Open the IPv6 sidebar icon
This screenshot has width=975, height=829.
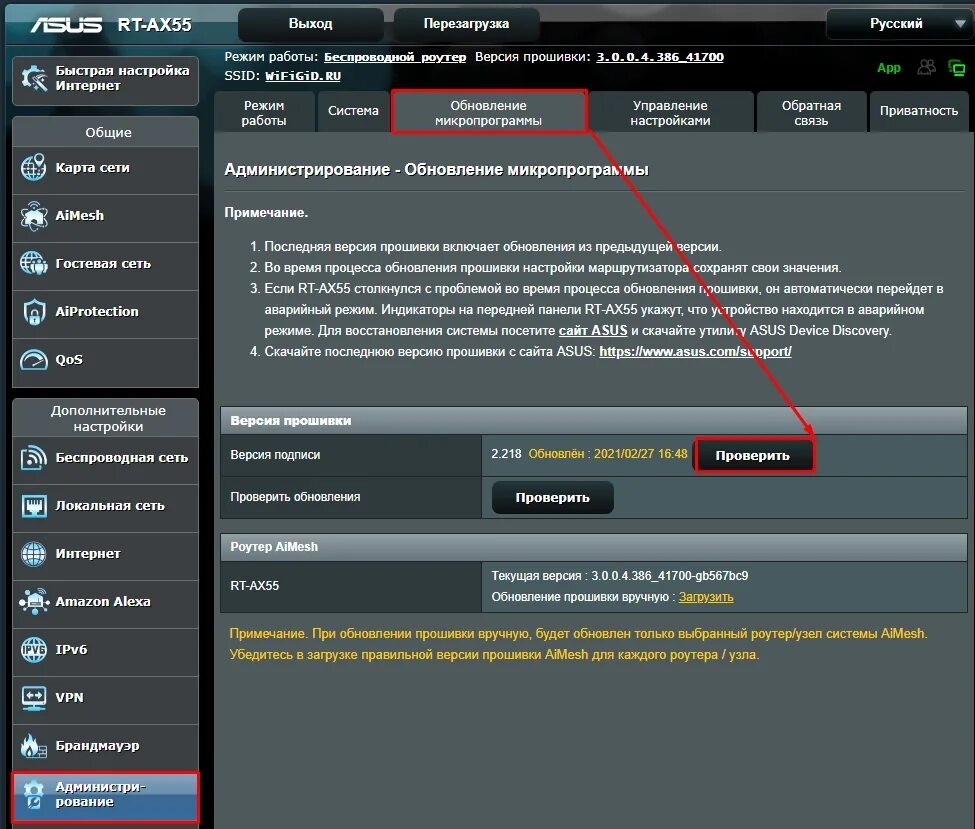[34, 649]
